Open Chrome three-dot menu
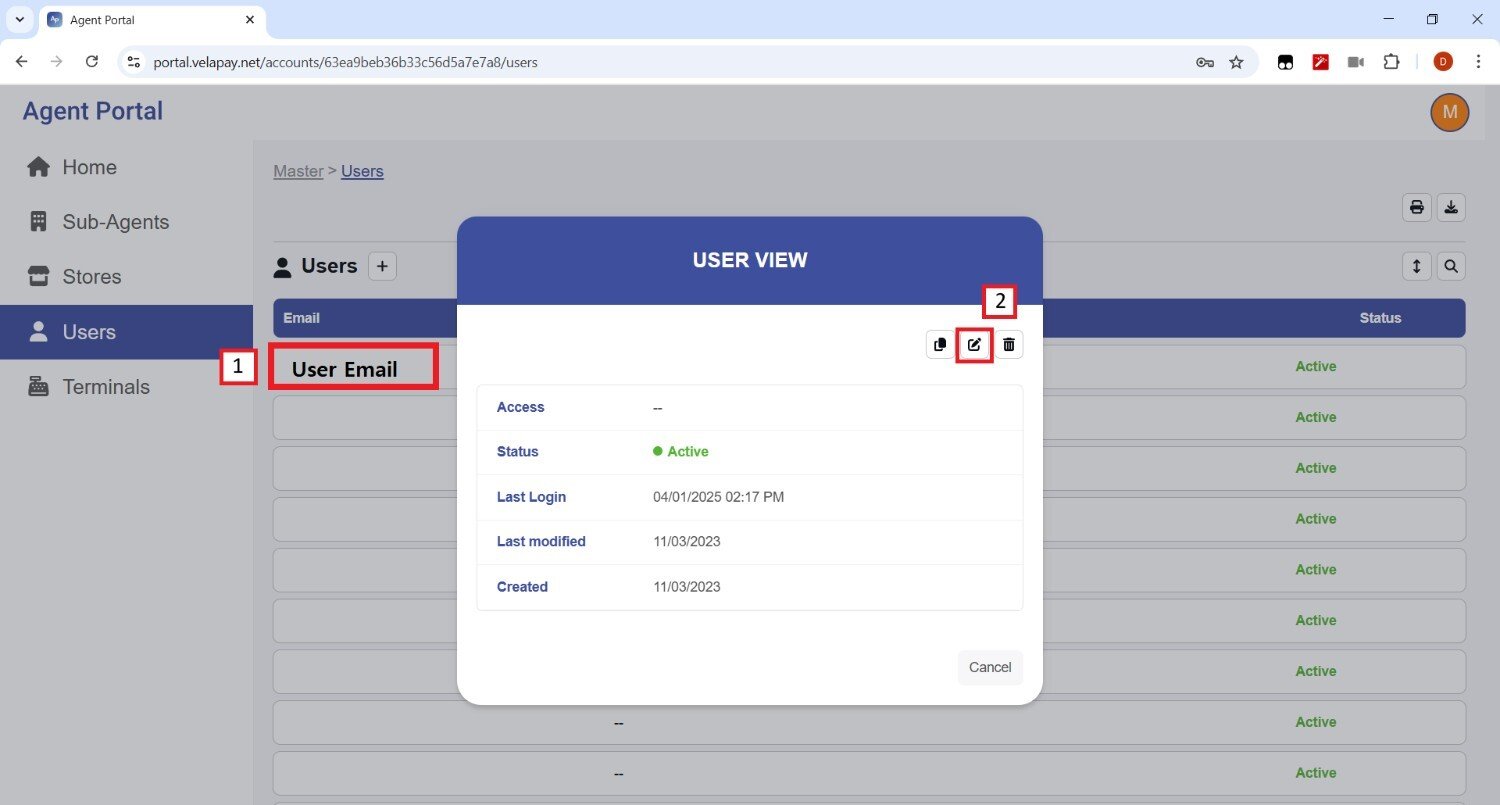The height and width of the screenshot is (805, 1500). click(1478, 62)
